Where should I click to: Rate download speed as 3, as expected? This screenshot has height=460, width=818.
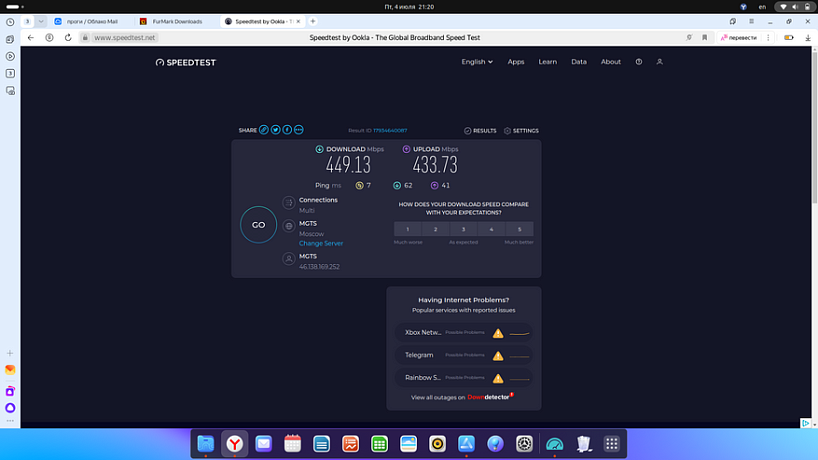click(x=463, y=229)
